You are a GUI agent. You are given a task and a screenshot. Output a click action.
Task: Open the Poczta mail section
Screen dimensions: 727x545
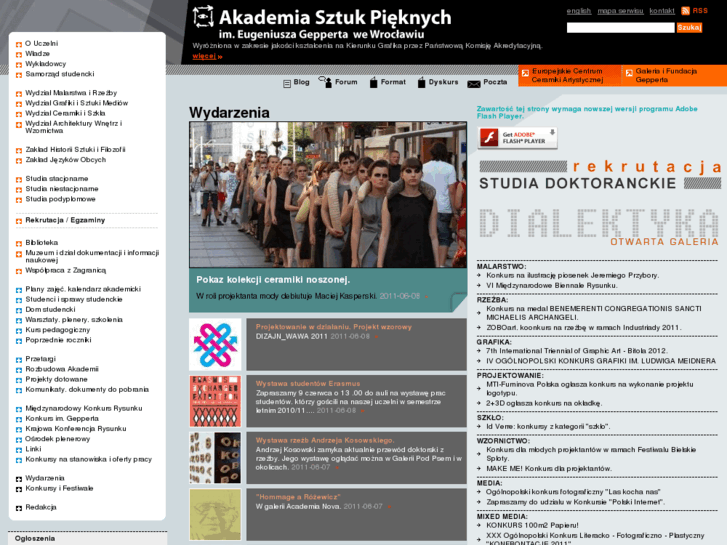coord(495,82)
